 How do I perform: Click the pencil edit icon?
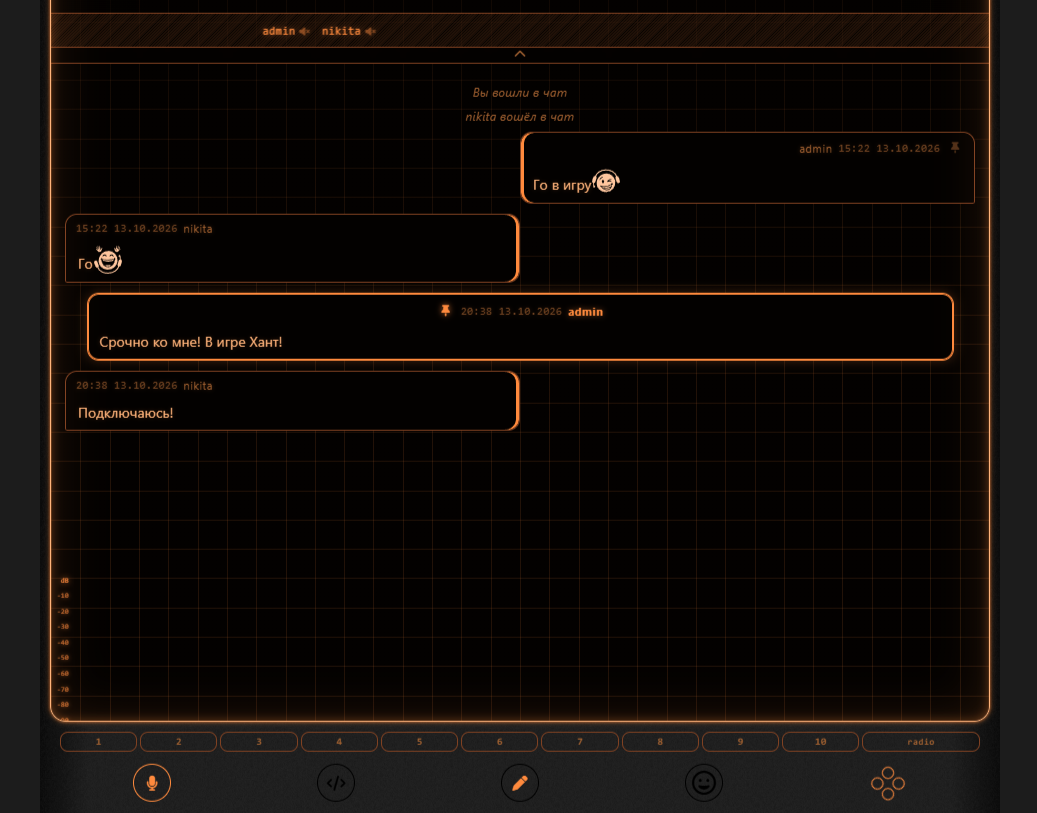pyautogui.click(x=520, y=783)
